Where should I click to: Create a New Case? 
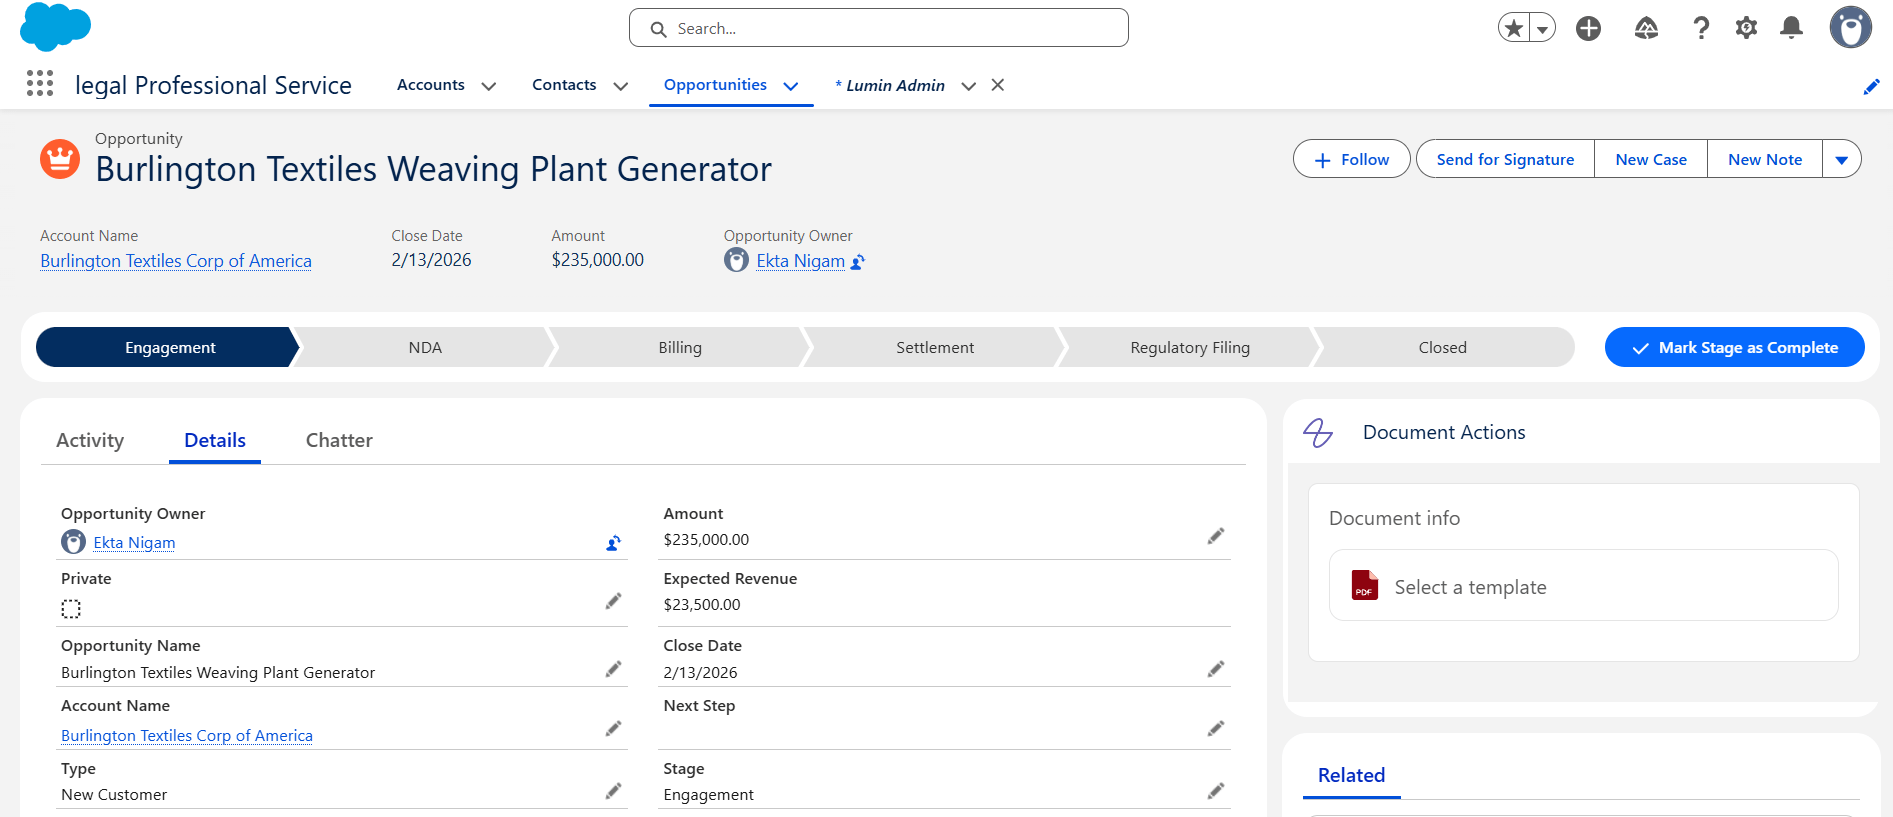point(1651,159)
